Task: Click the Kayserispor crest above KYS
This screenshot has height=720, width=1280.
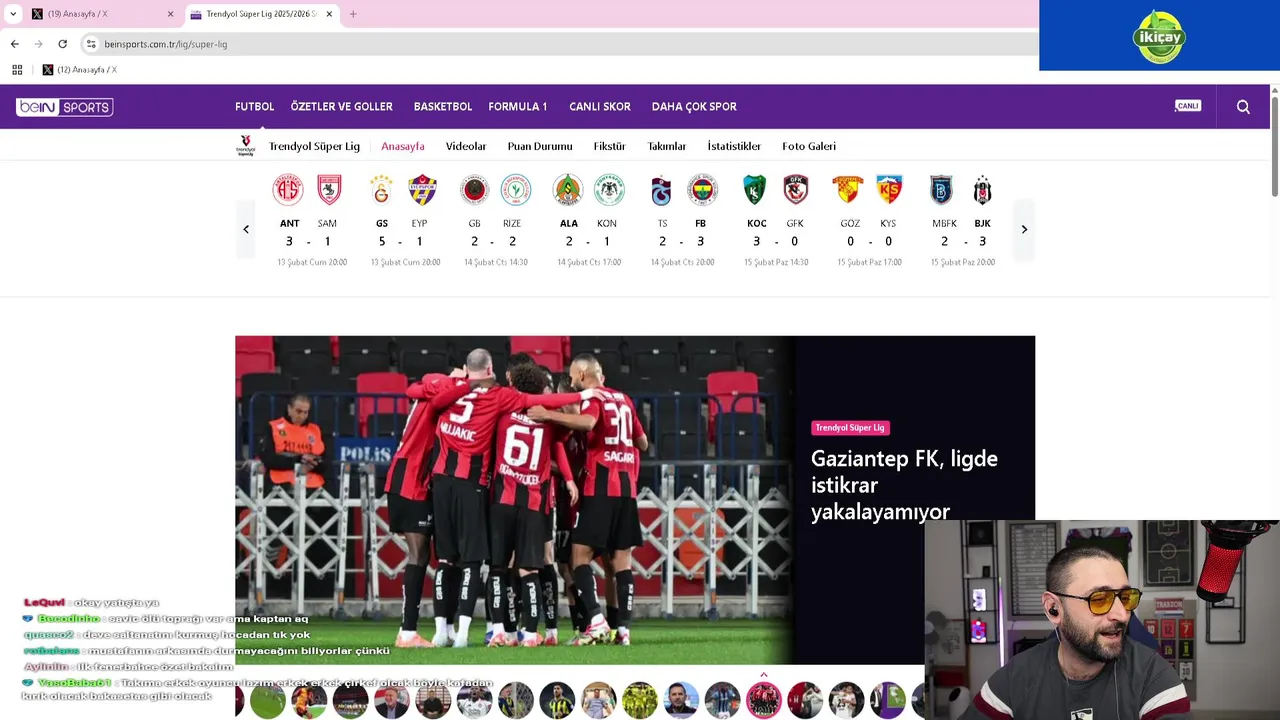Action: (889, 190)
